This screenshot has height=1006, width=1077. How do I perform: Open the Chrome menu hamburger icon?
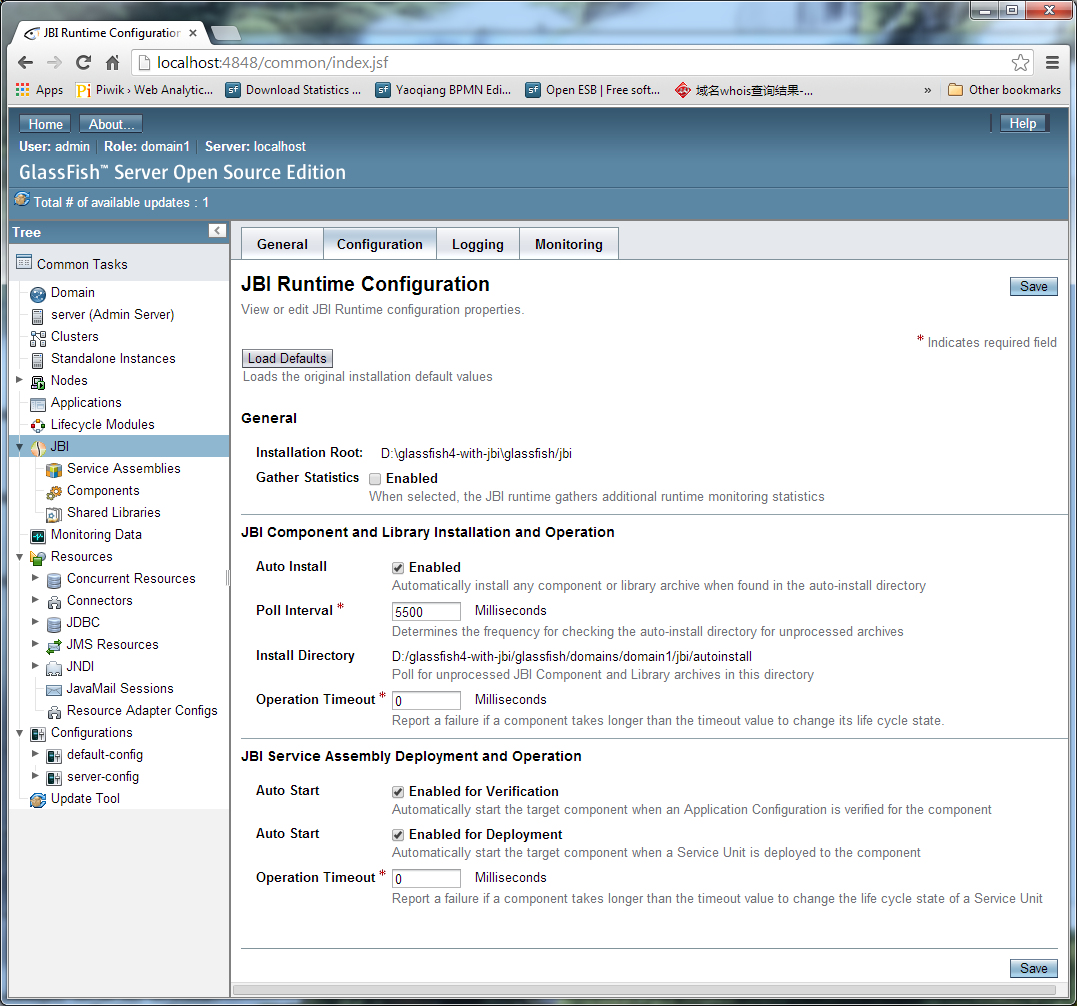click(x=1052, y=62)
